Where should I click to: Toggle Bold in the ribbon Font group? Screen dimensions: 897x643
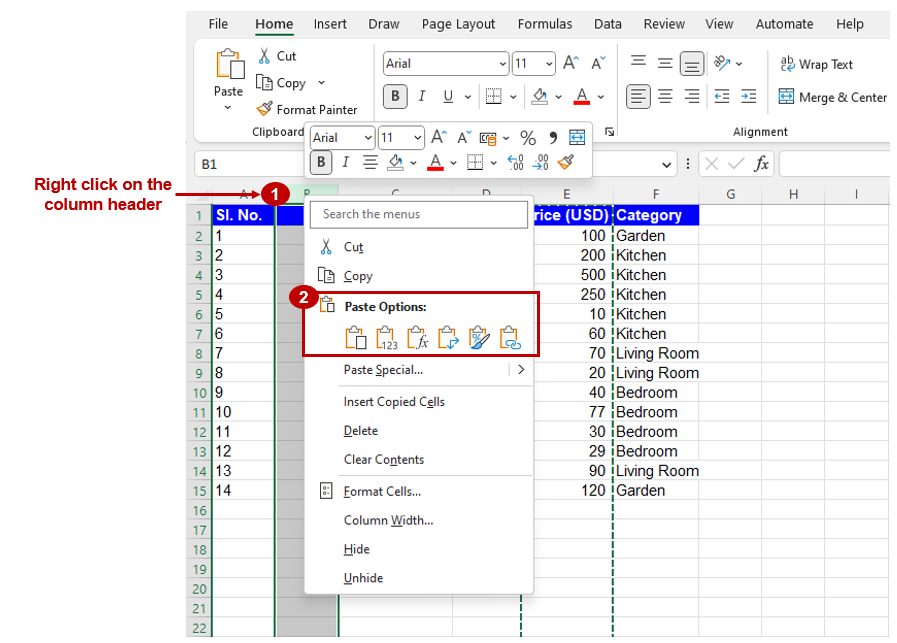[x=395, y=96]
